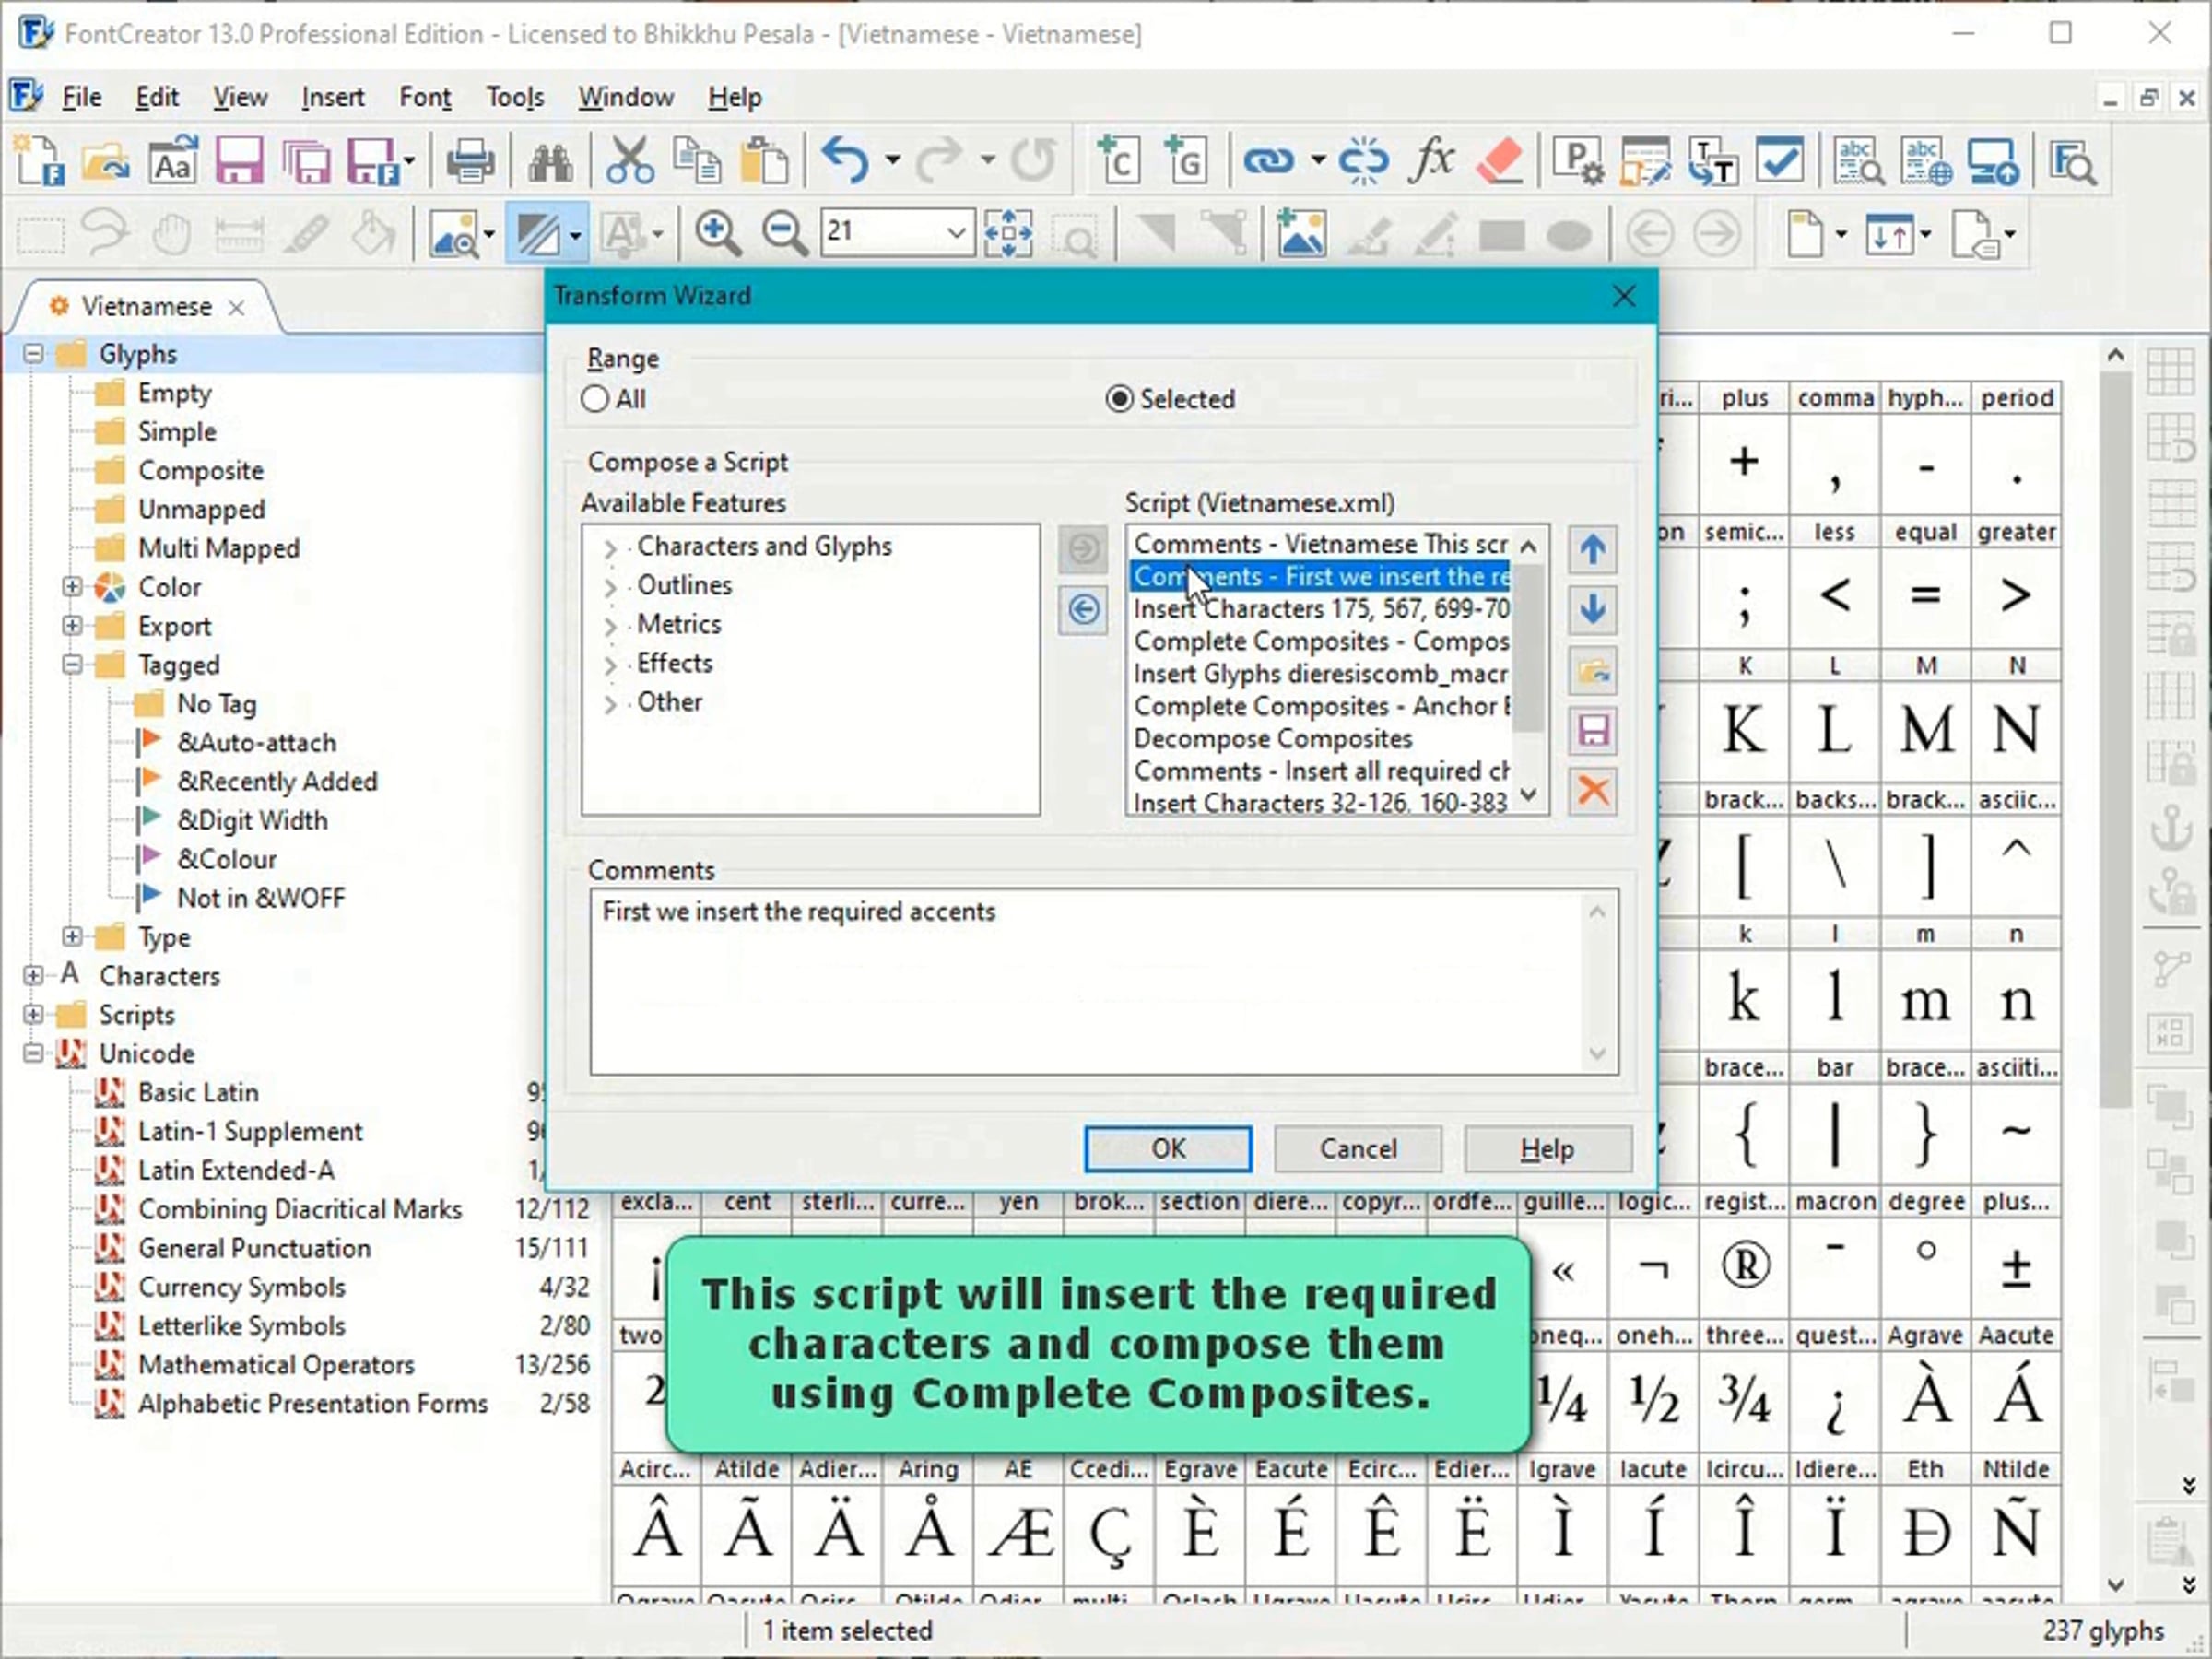2212x1659 pixels.
Task: Select the All range radio button
Action: pyautogui.click(x=595, y=399)
